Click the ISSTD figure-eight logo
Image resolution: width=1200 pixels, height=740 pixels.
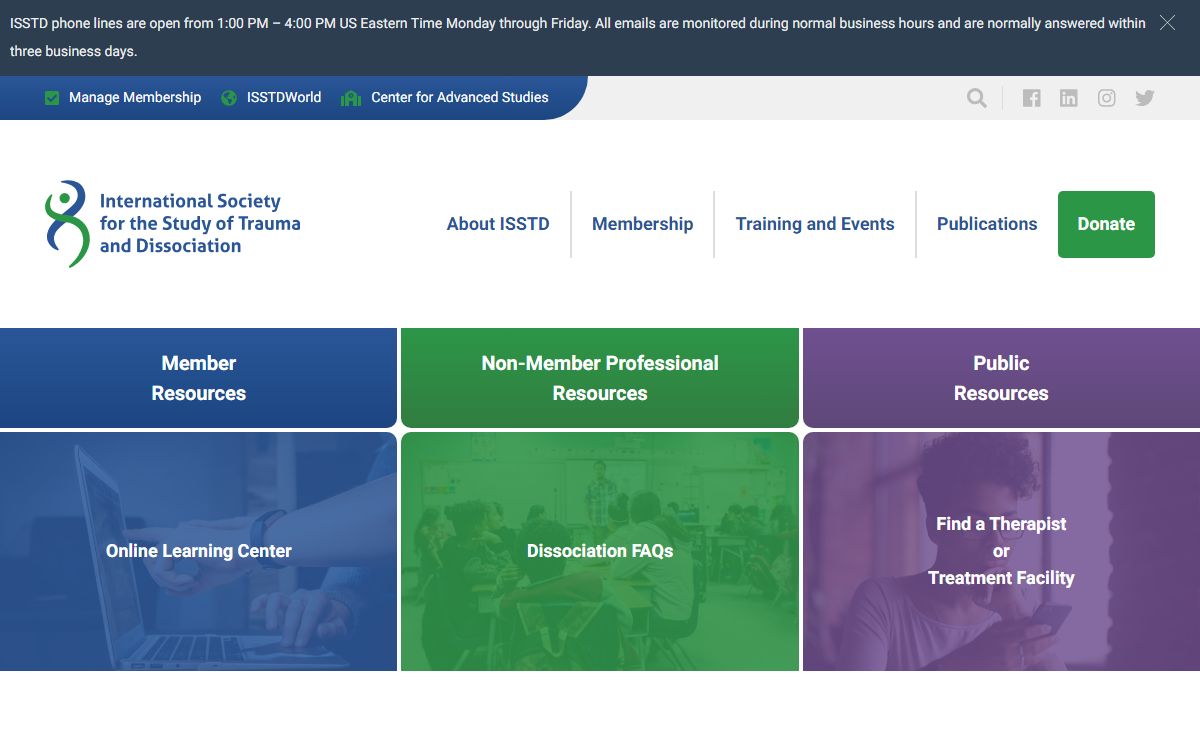pos(67,224)
